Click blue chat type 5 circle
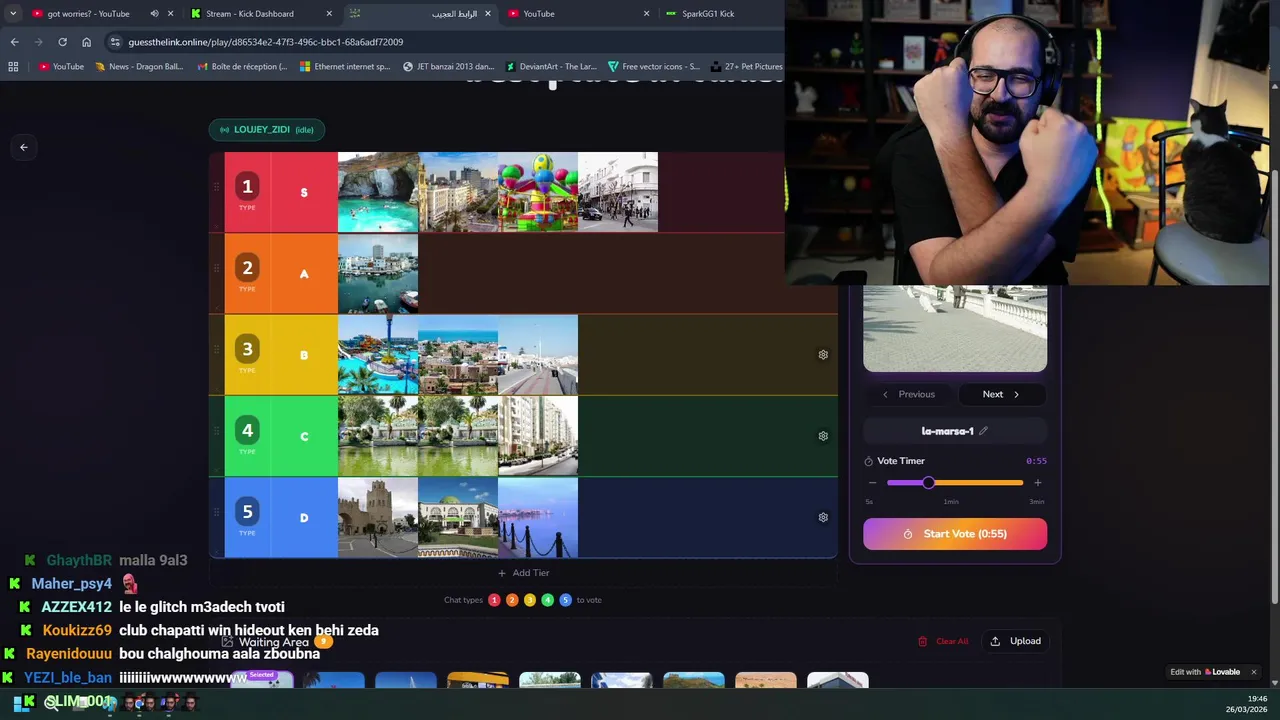 tap(565, 600)
